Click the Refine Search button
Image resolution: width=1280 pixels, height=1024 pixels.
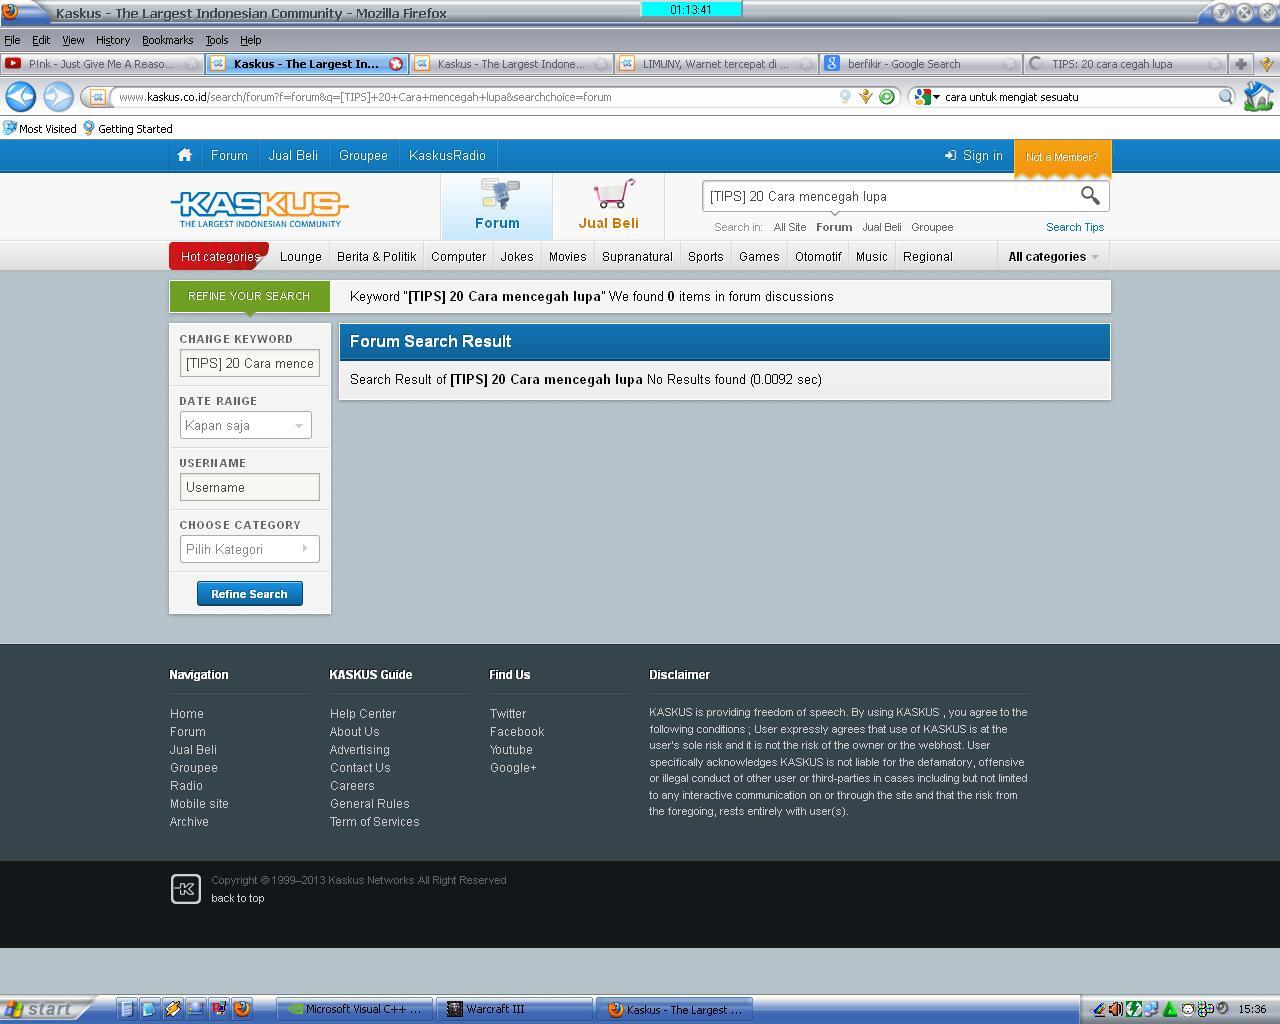click(x=249, y=593)
